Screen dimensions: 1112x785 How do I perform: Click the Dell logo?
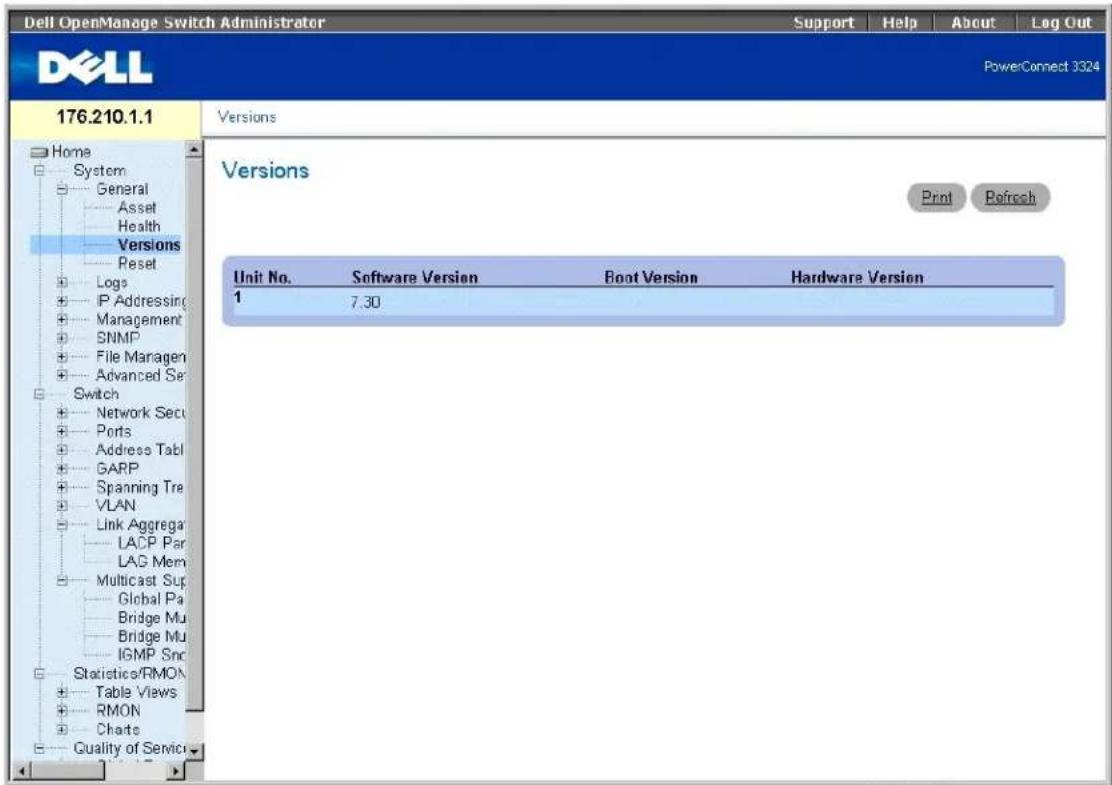coord(94,68)
